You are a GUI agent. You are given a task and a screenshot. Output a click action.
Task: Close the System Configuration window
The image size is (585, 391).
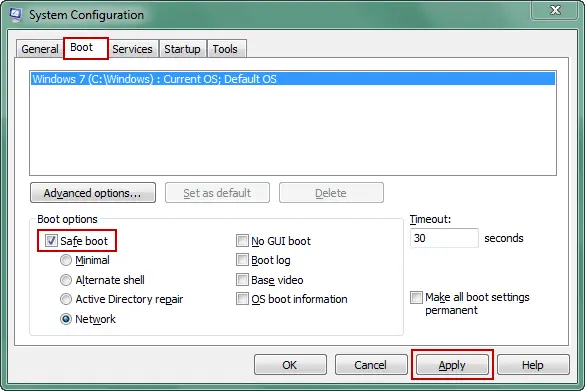(x=555, y=10)
